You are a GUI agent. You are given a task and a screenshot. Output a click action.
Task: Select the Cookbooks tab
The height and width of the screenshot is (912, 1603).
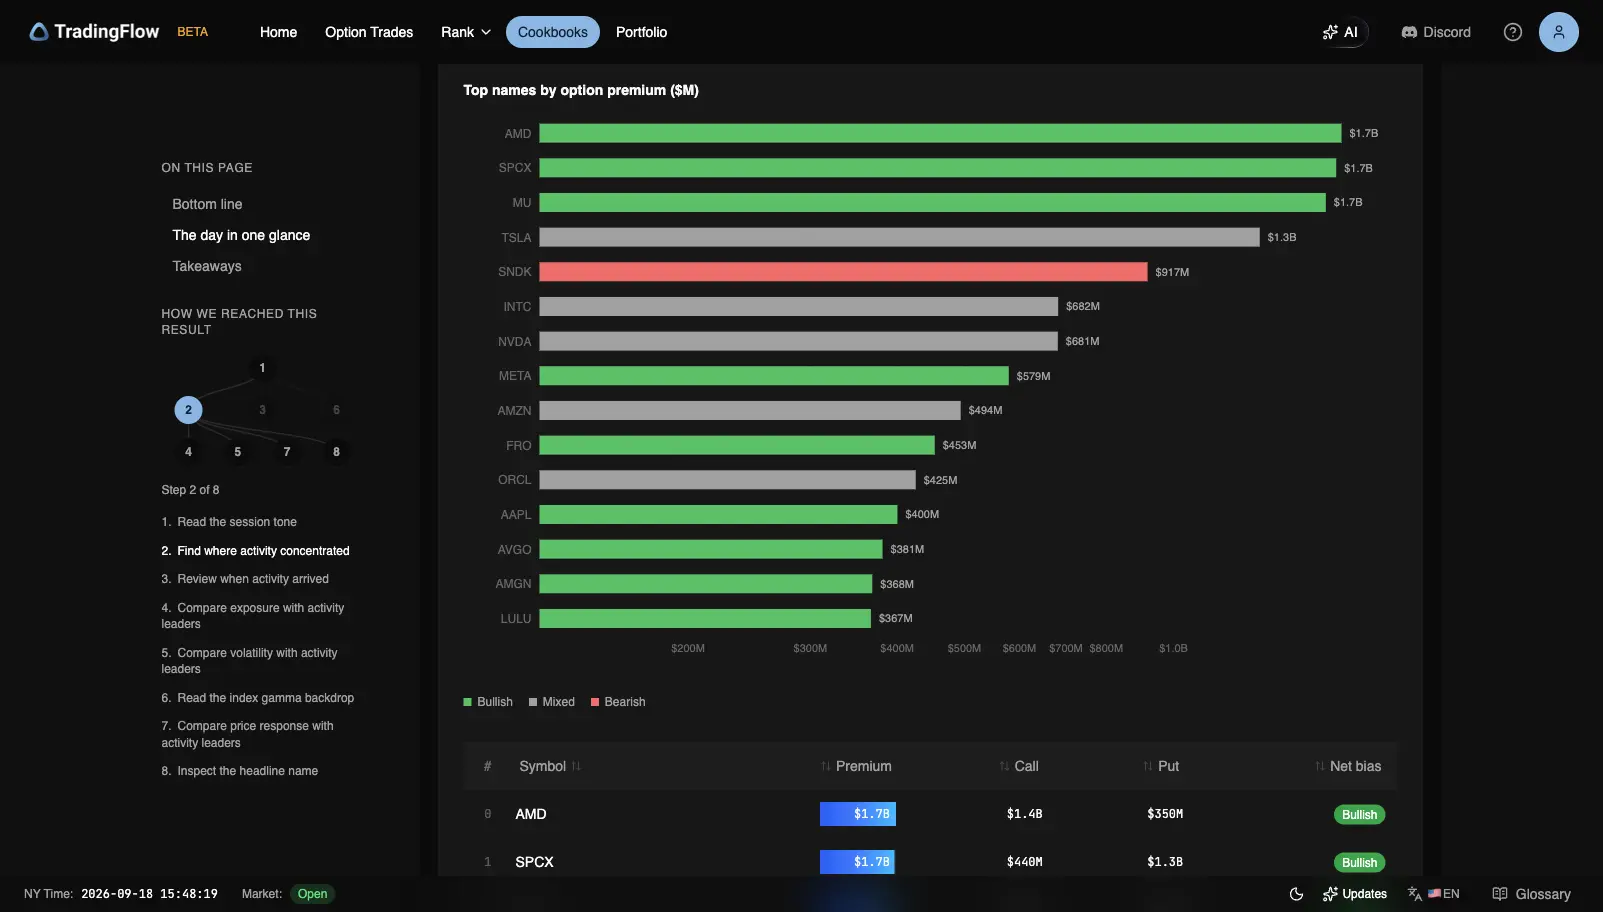pos(553,32)
